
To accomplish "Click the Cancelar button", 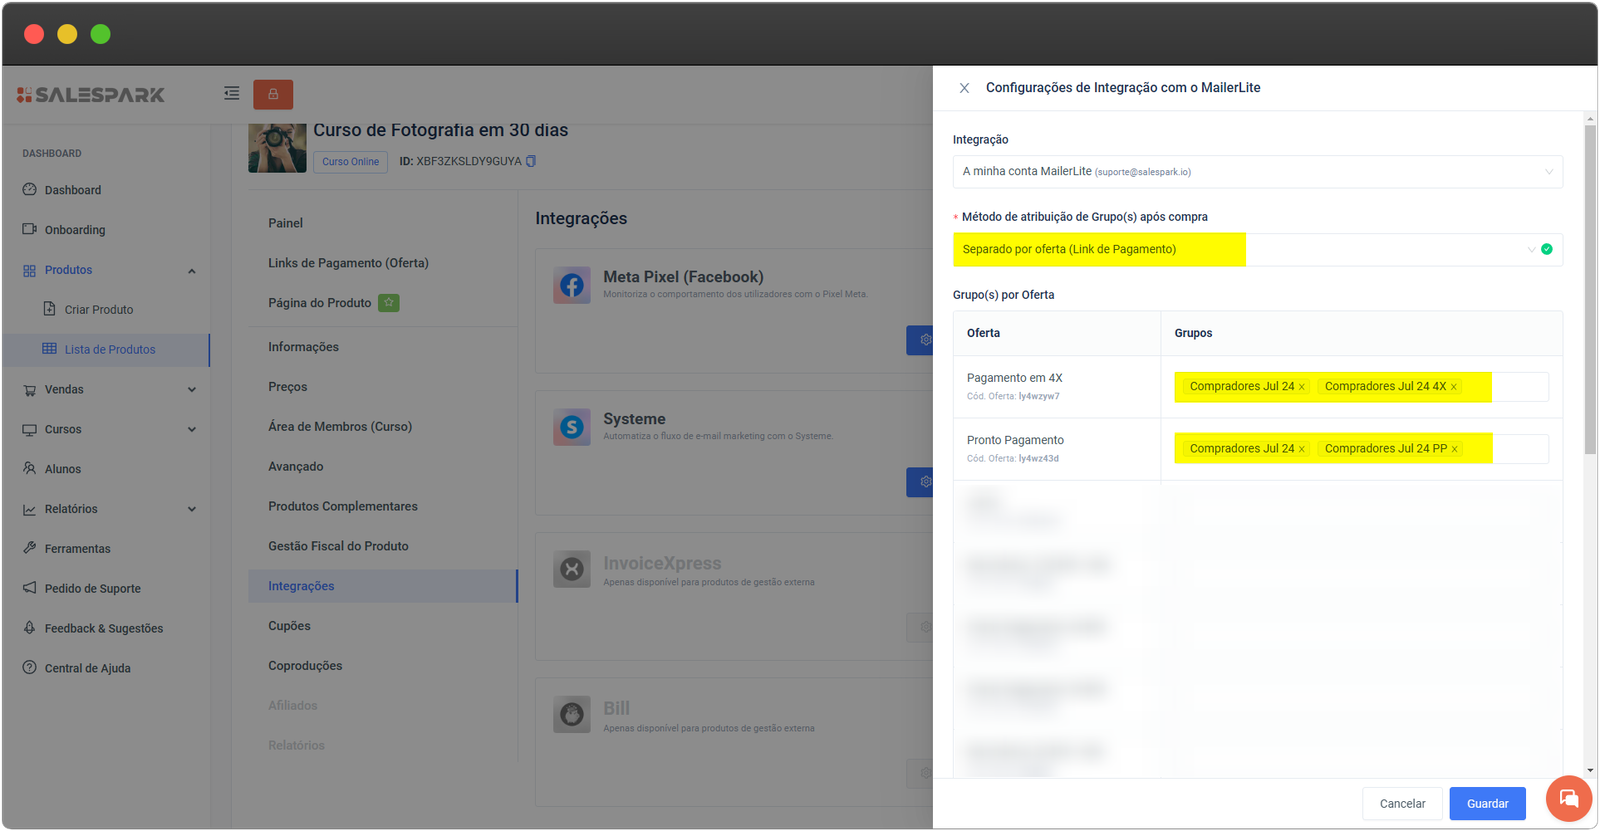I will [1402, 804].
